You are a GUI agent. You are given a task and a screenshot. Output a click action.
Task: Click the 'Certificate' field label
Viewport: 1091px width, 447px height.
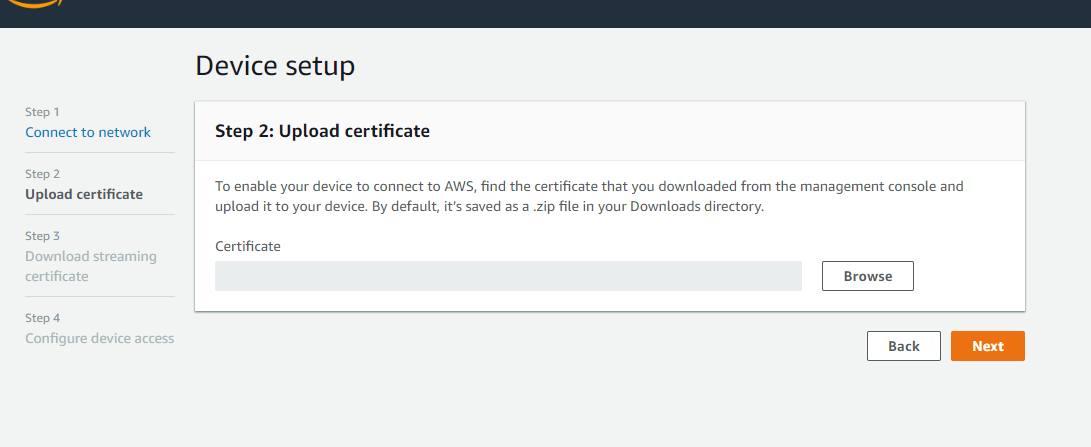pyautogui.click(x=248, y=246)
